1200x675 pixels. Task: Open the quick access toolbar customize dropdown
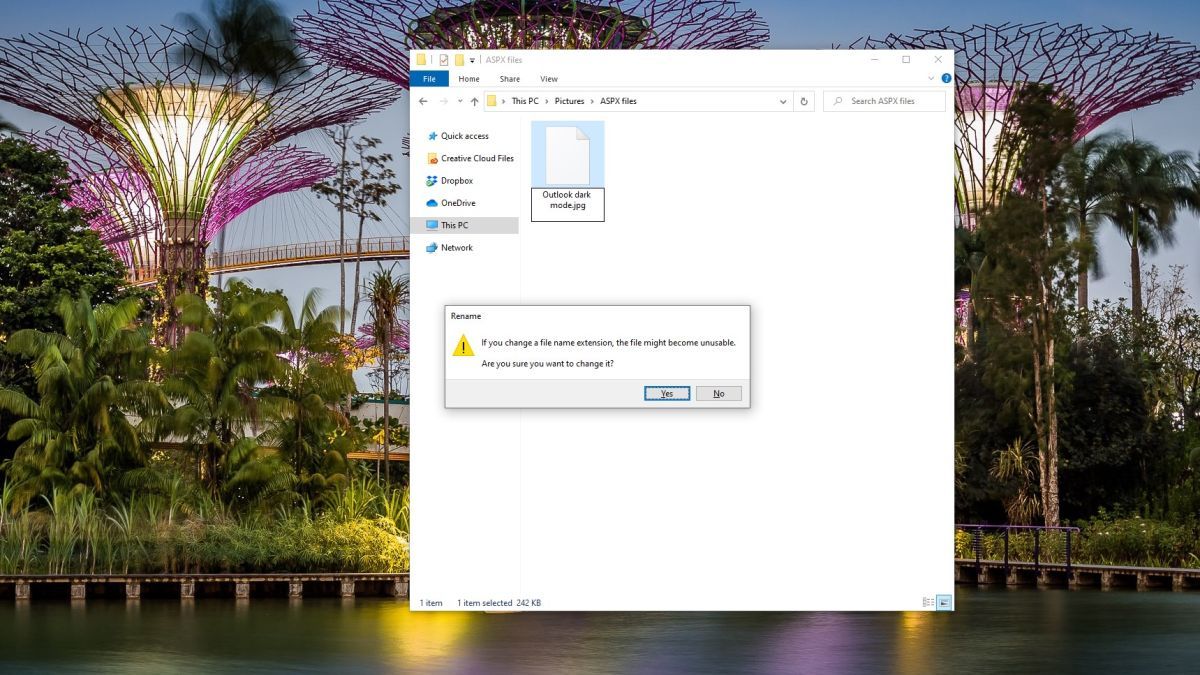click(x=470, y=58)
